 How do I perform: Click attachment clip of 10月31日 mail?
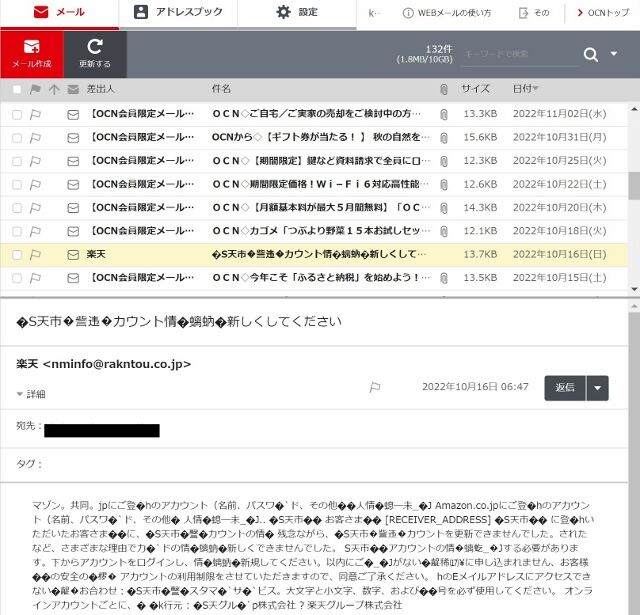coord(444,138)
